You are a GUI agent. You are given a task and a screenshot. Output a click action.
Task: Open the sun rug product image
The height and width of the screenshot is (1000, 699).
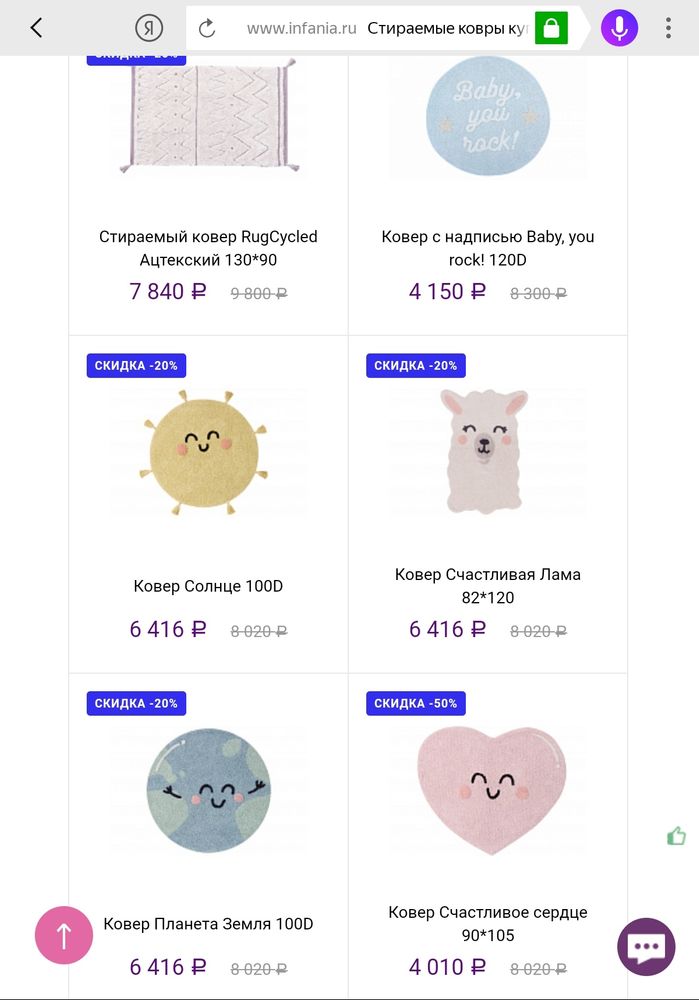208,453
